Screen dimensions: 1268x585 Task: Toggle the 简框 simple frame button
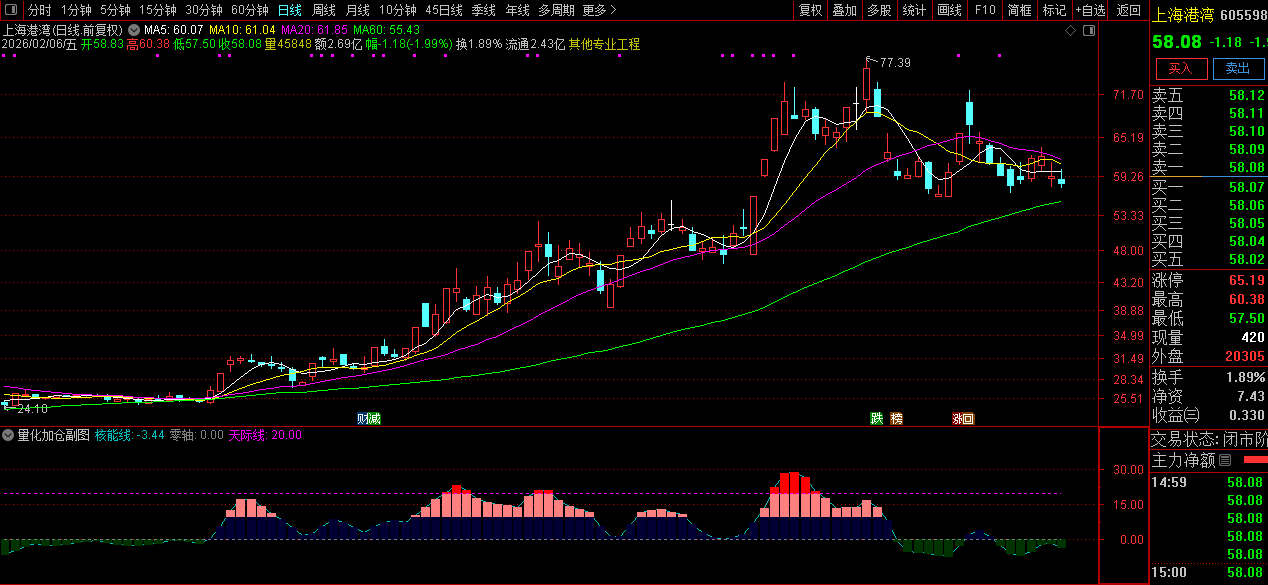[1019, 10]
